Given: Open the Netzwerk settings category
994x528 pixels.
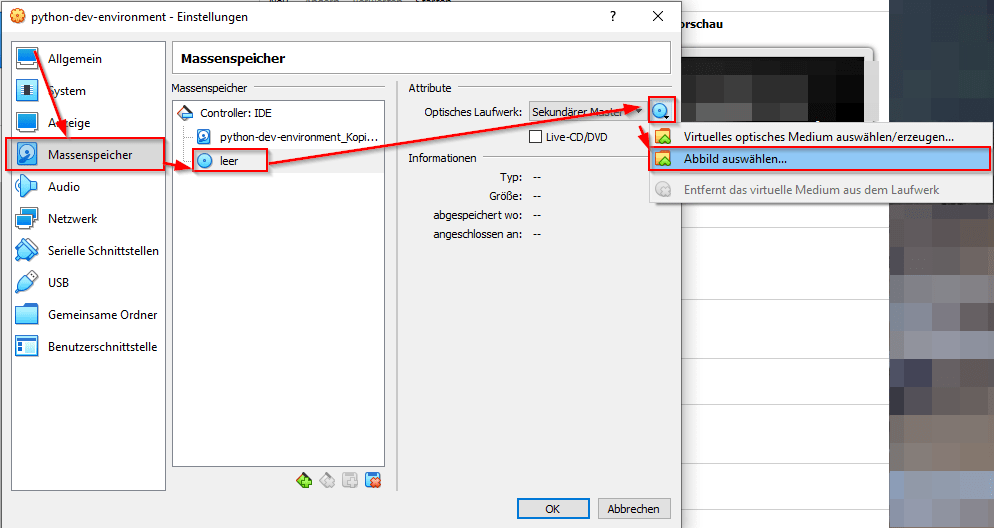Looking at the screenshot, I should point(89,219).
